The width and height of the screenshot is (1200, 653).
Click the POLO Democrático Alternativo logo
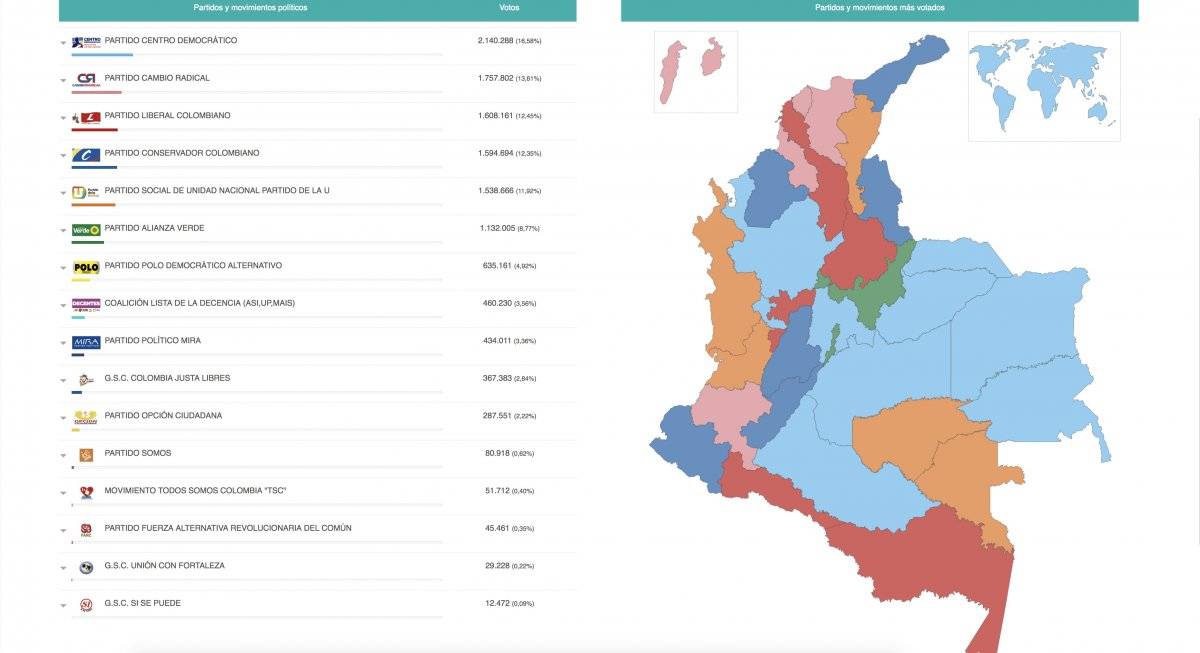[86, 267]
